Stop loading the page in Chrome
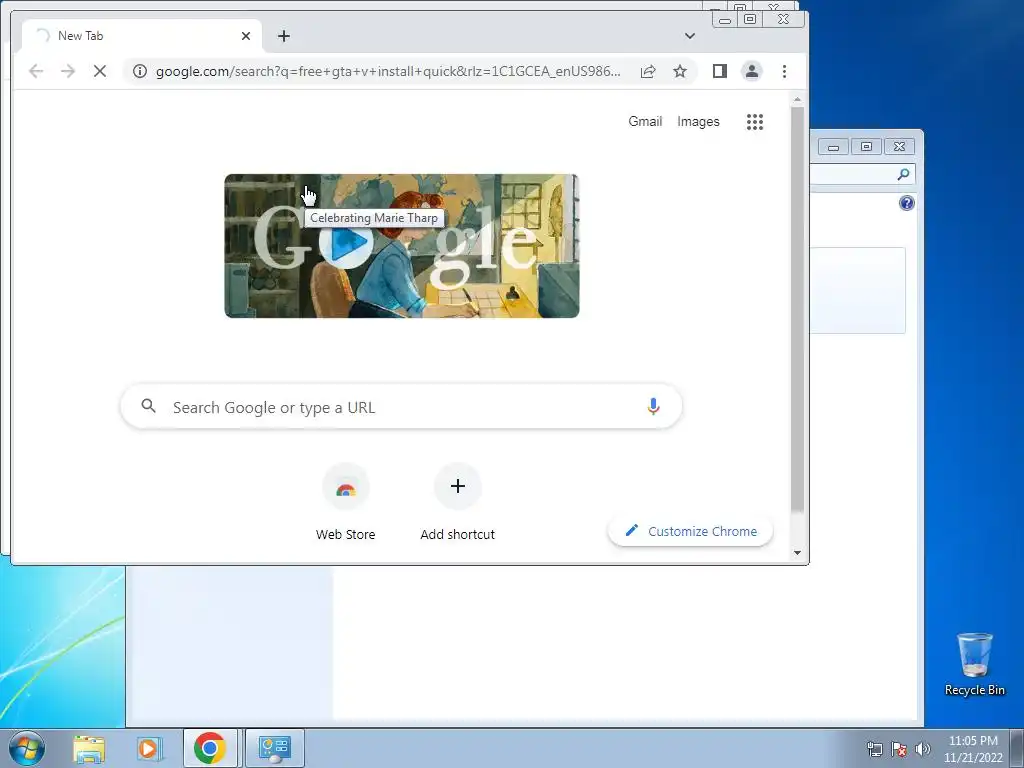The height and width of the screenshot is (768, 1024). tap(99, 71)
